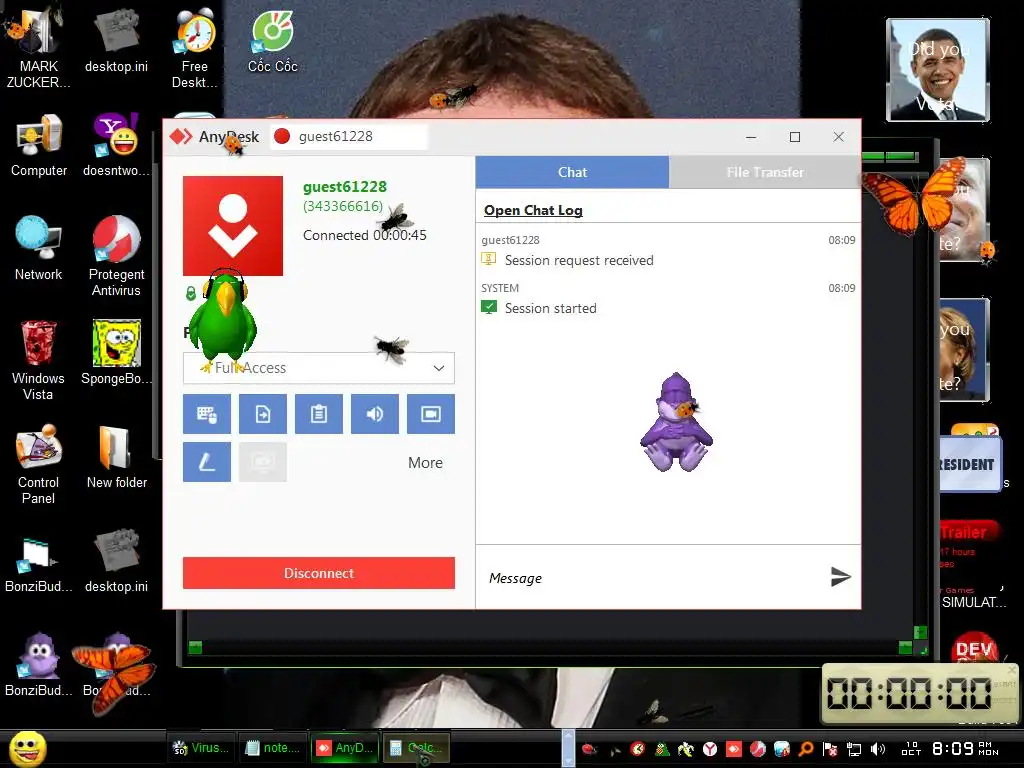
Task: Open the note taskbar button
Action: point(272,748)
